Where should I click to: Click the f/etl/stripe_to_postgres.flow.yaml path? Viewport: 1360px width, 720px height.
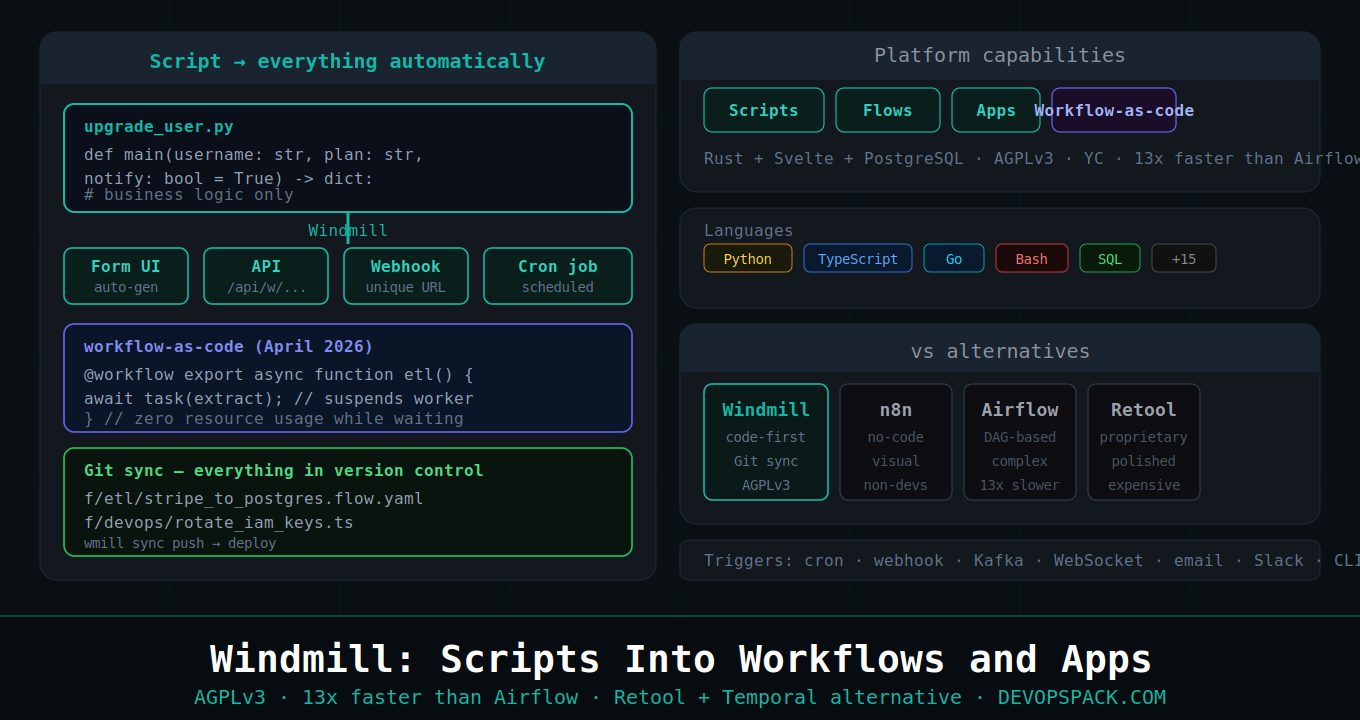point(254,499)
